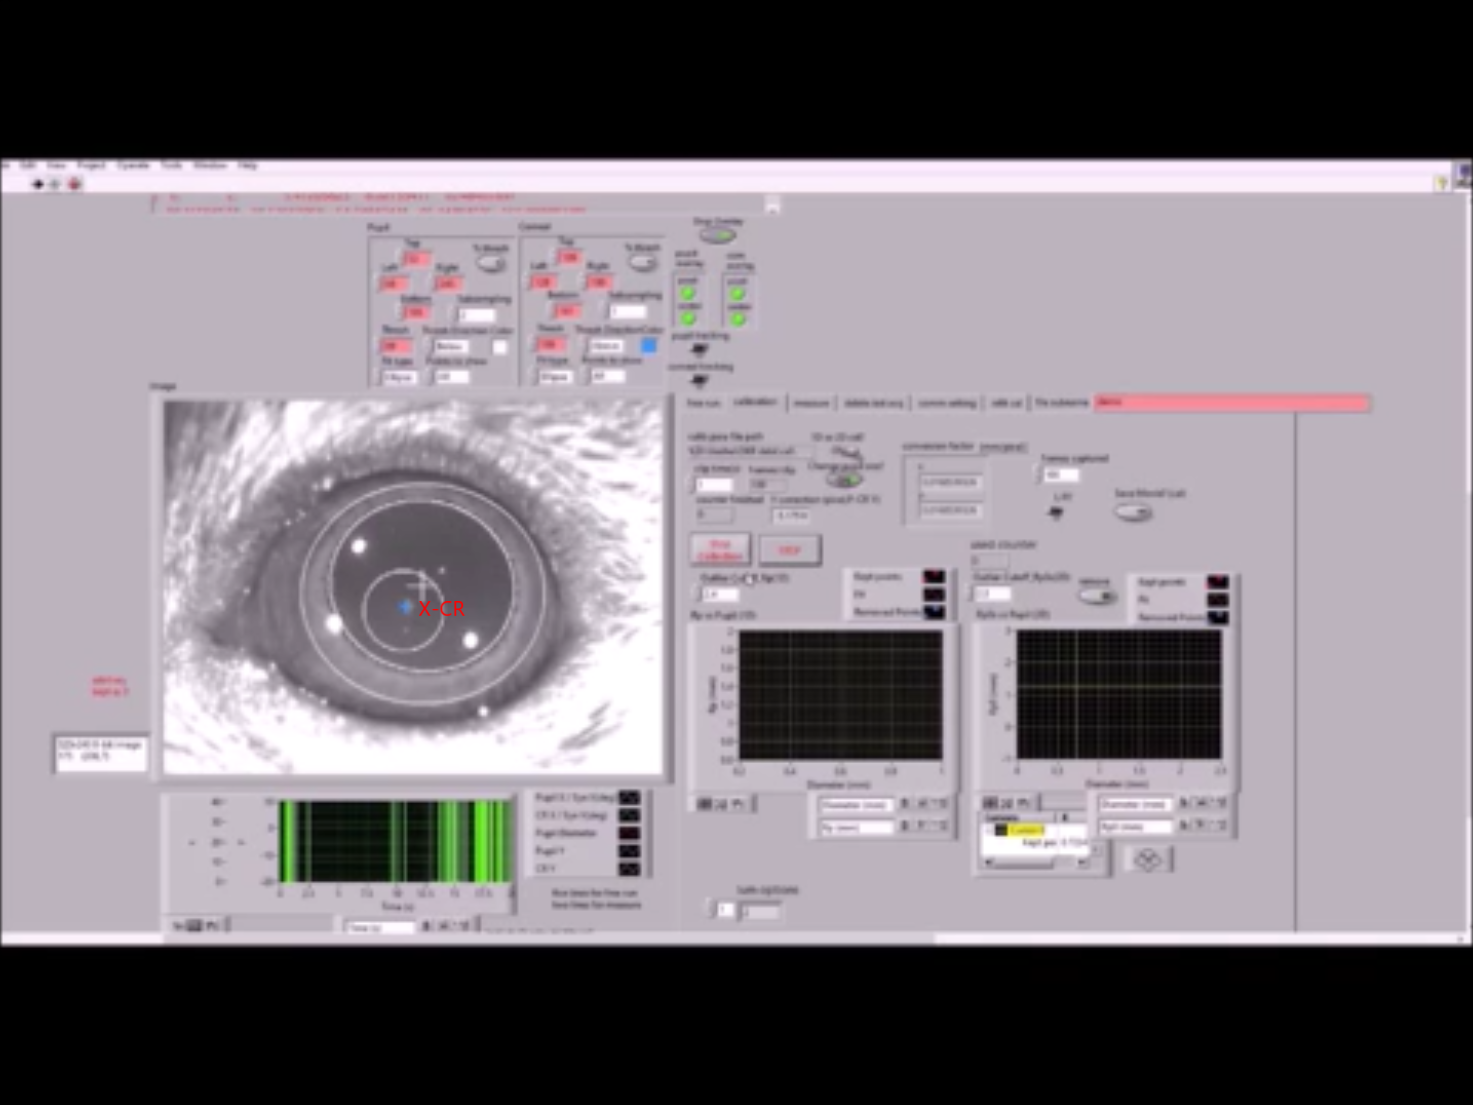This screenshot has width=1473, height=1105.
Task: Click the CR X / Eye X plot legend icon
Action: (x=629, y=815)
